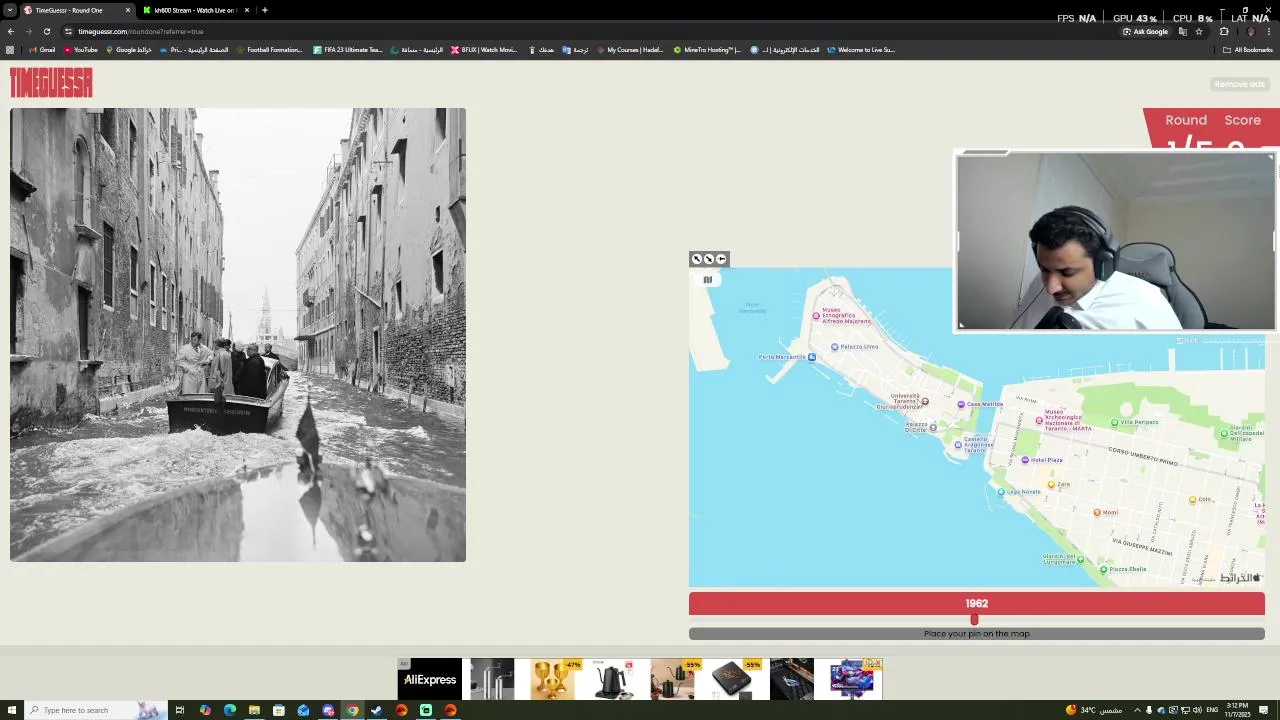
Task: Open the BFLIX Watch Movies bookmark
Action: pos(484,50)
